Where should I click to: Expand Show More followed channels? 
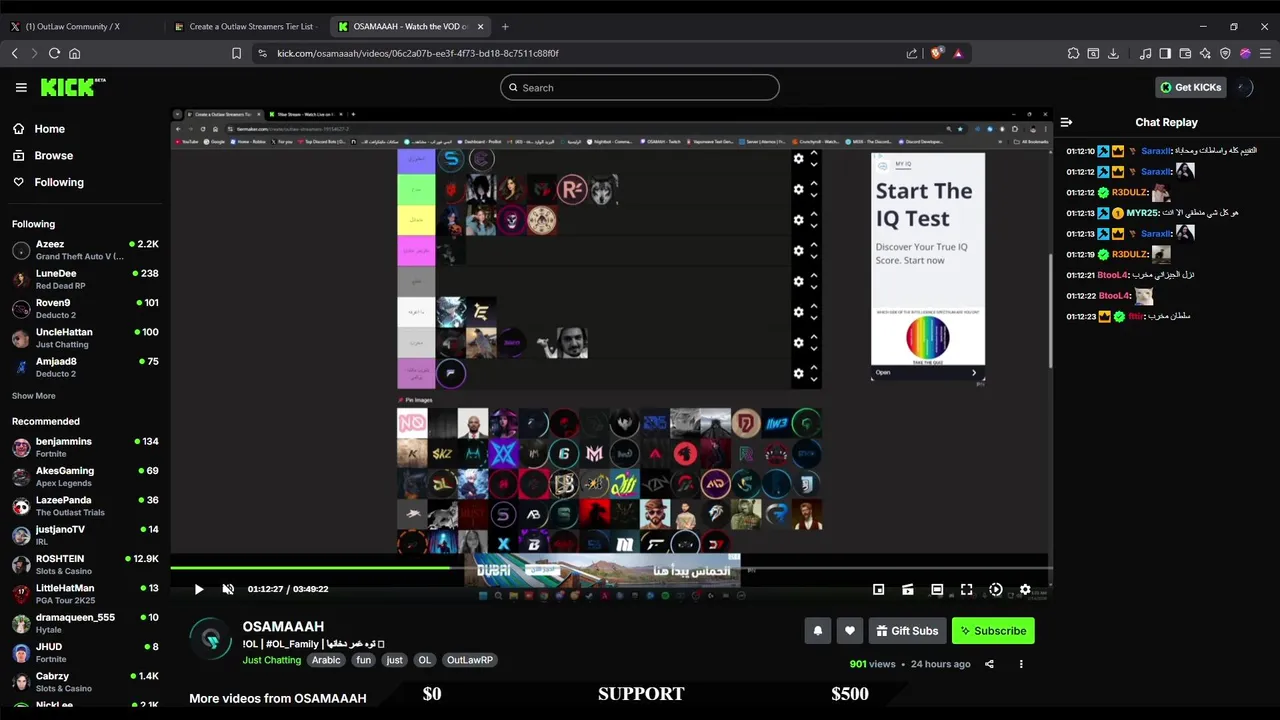[x=34, y=396]
